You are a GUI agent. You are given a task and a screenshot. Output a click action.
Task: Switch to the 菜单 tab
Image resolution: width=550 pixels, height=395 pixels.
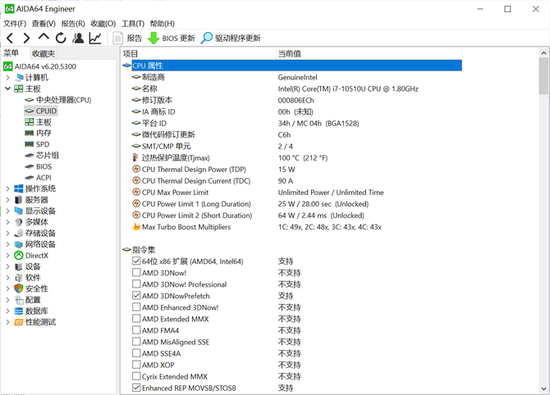pyautogui.click(x=11, y=53)
